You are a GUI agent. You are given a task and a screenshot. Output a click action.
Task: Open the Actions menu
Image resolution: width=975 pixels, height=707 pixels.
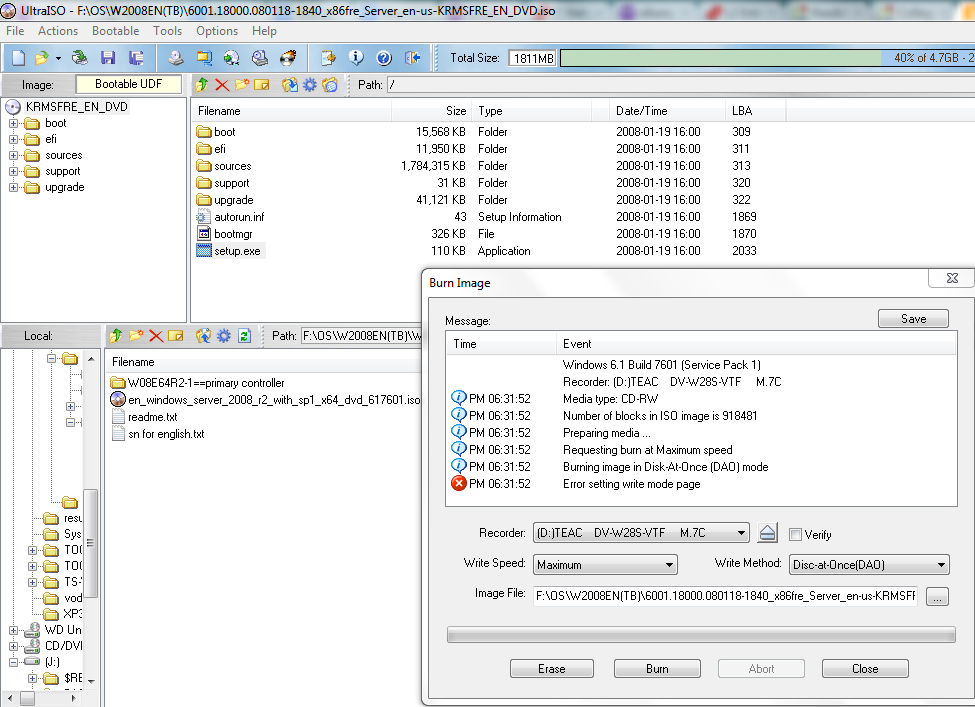58,31
